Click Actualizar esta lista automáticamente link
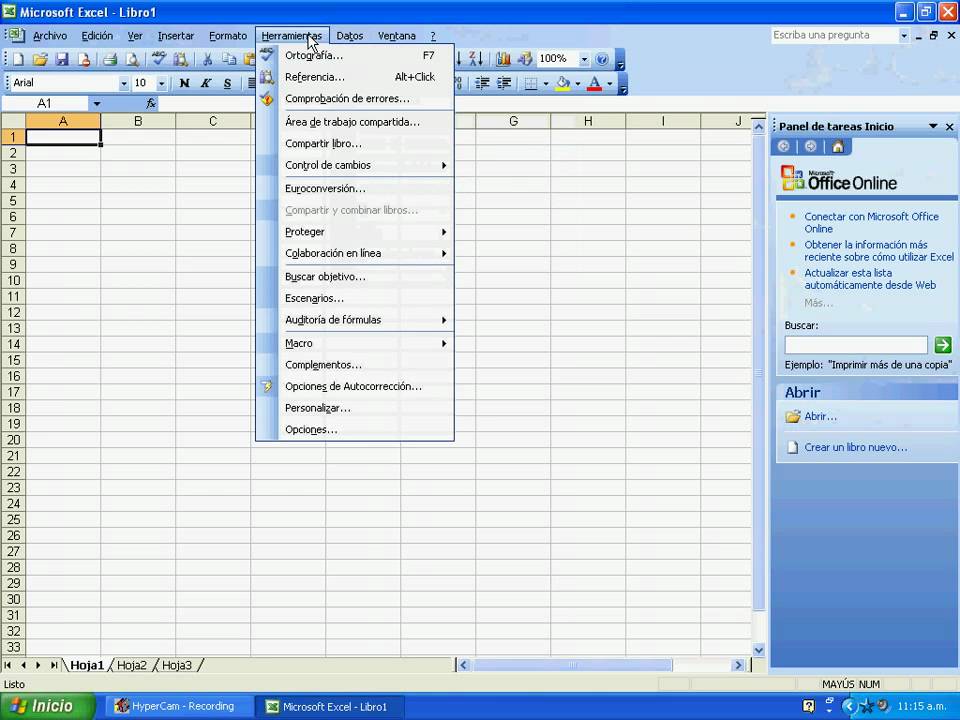 tap(870, 279)
